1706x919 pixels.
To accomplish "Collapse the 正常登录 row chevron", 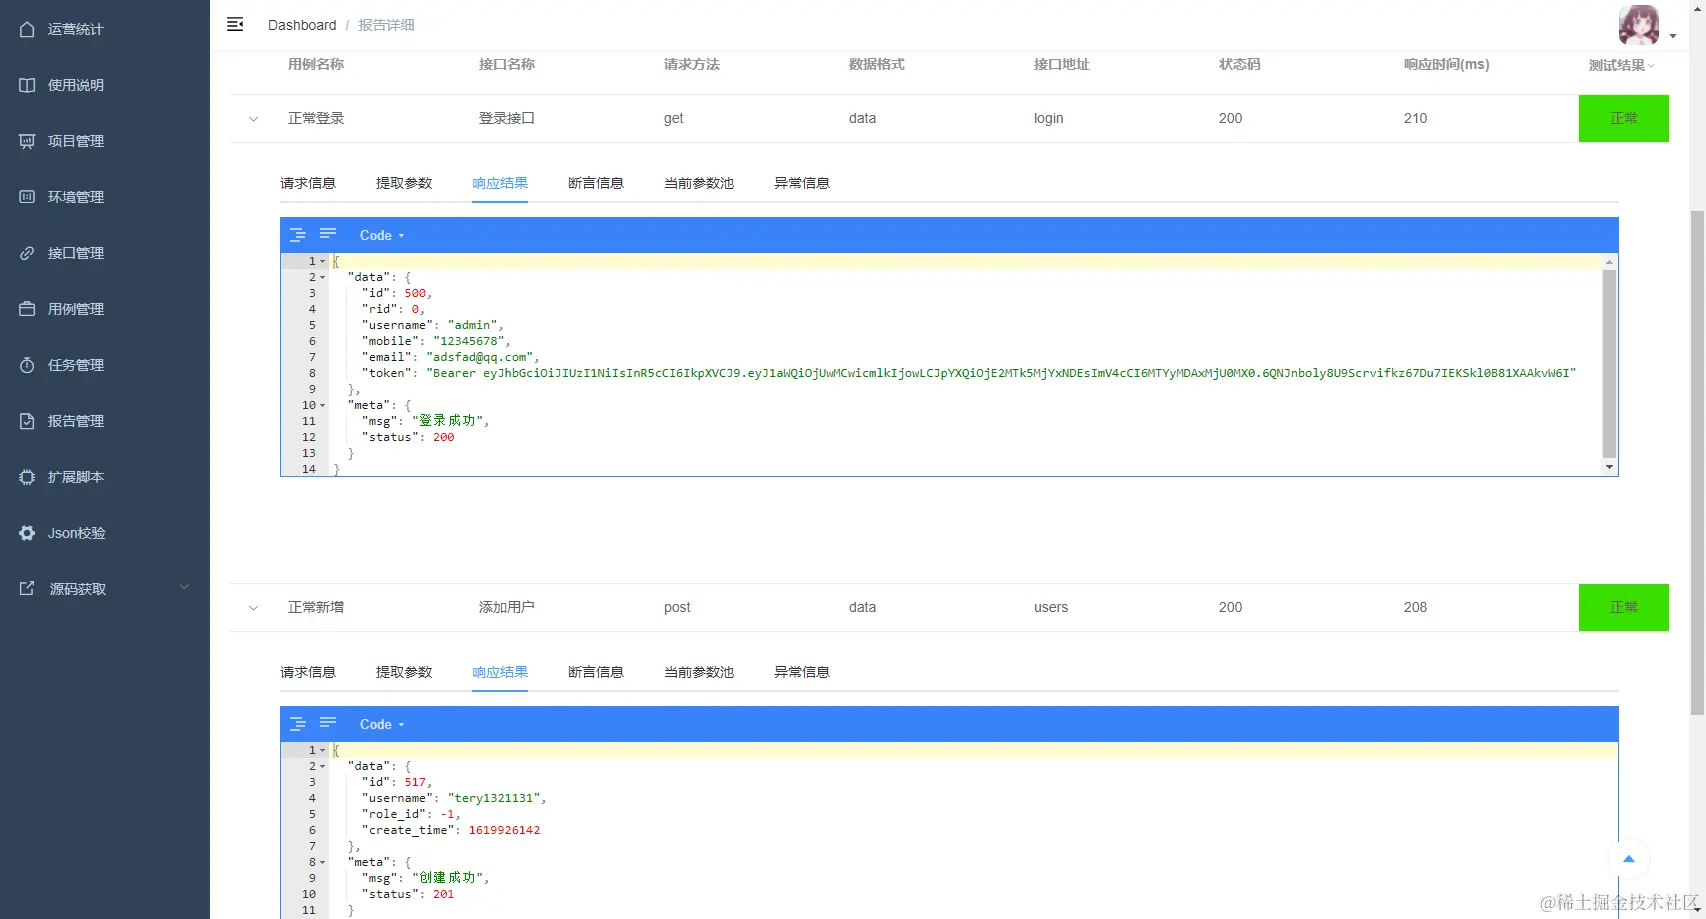I will 253,119.
